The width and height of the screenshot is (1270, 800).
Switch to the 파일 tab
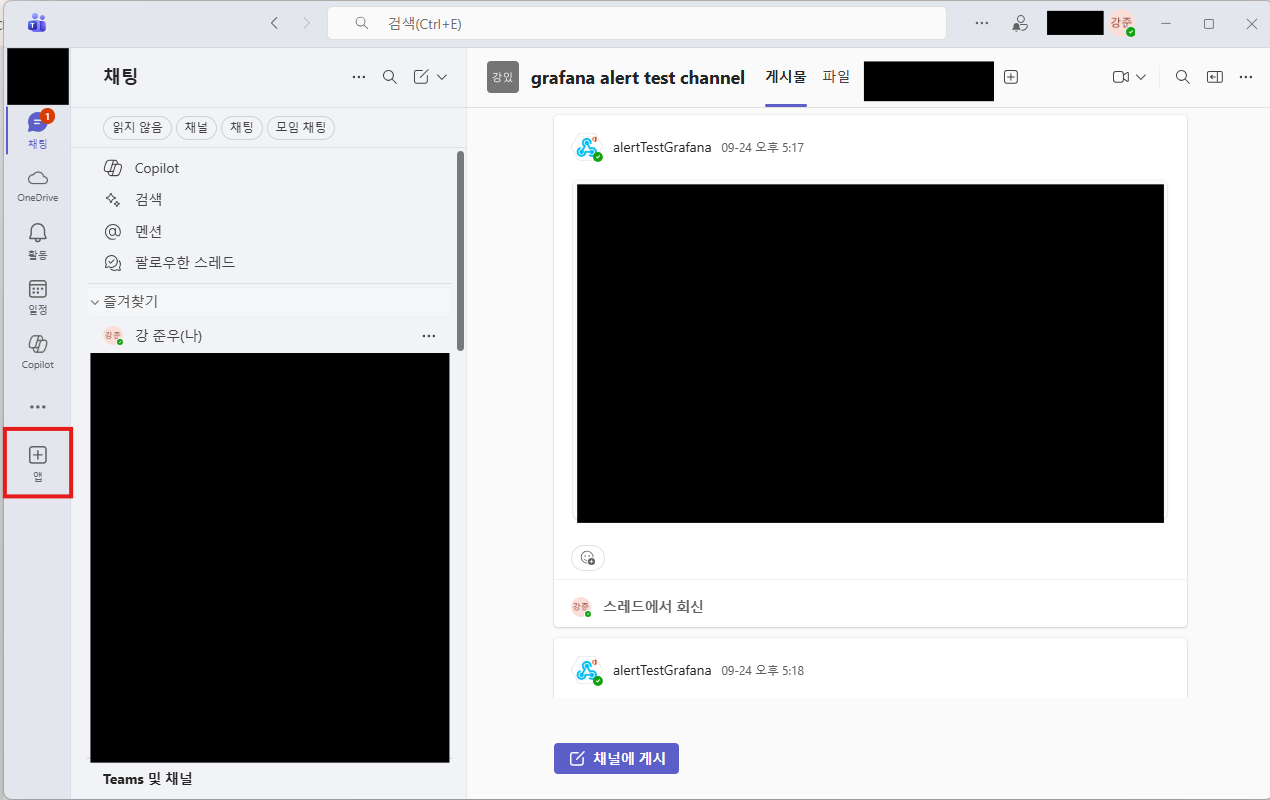coord(836,76)
